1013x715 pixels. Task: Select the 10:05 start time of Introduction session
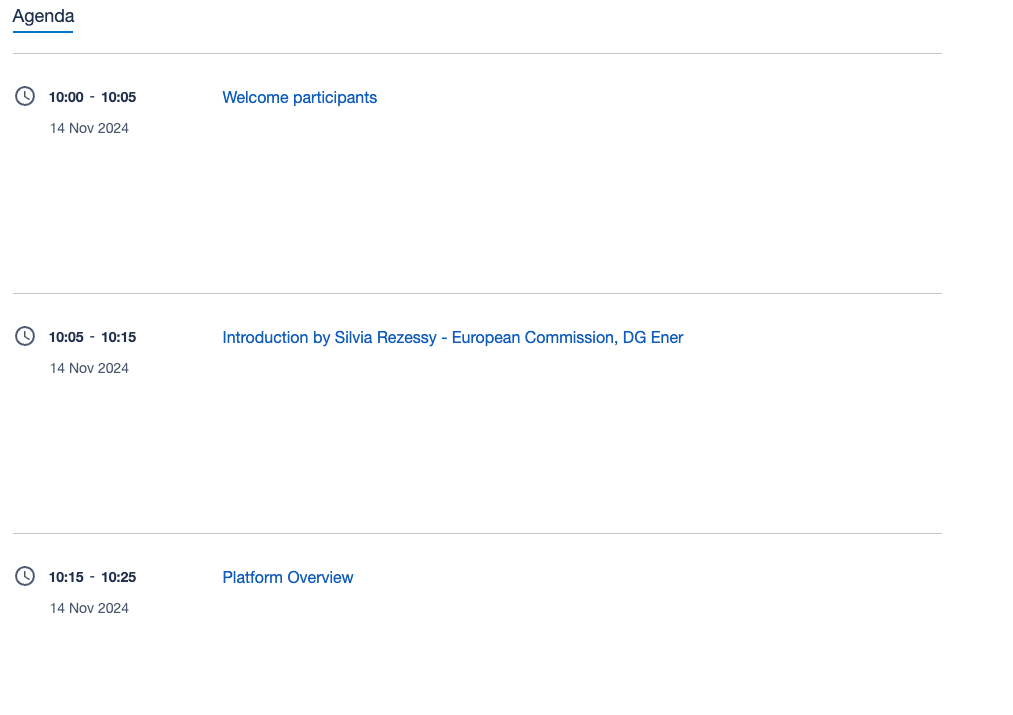pos(66,337)
